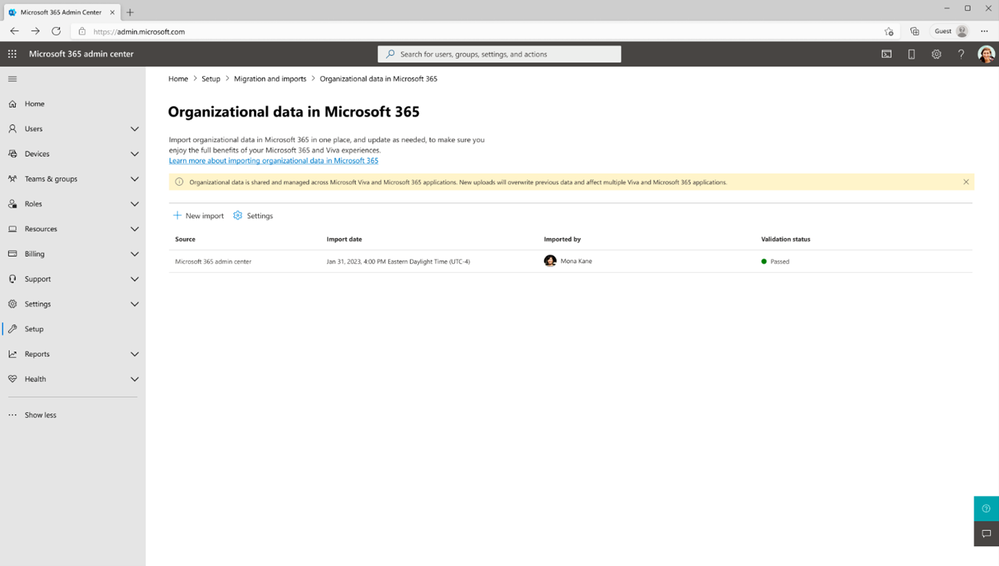Expand the Billing section chevron

tap(134, 254)
